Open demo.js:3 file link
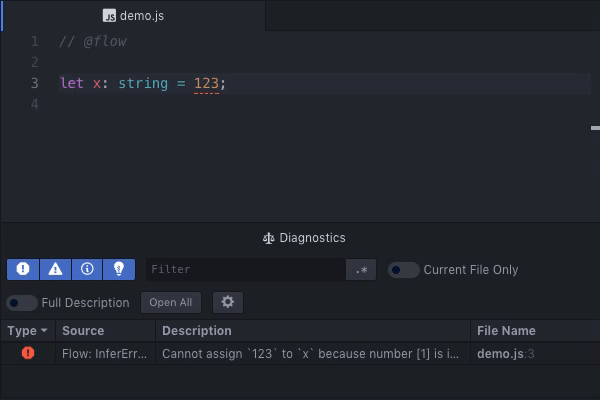The height and width of the screenshot is (400, 600). [x=505, y=354]
